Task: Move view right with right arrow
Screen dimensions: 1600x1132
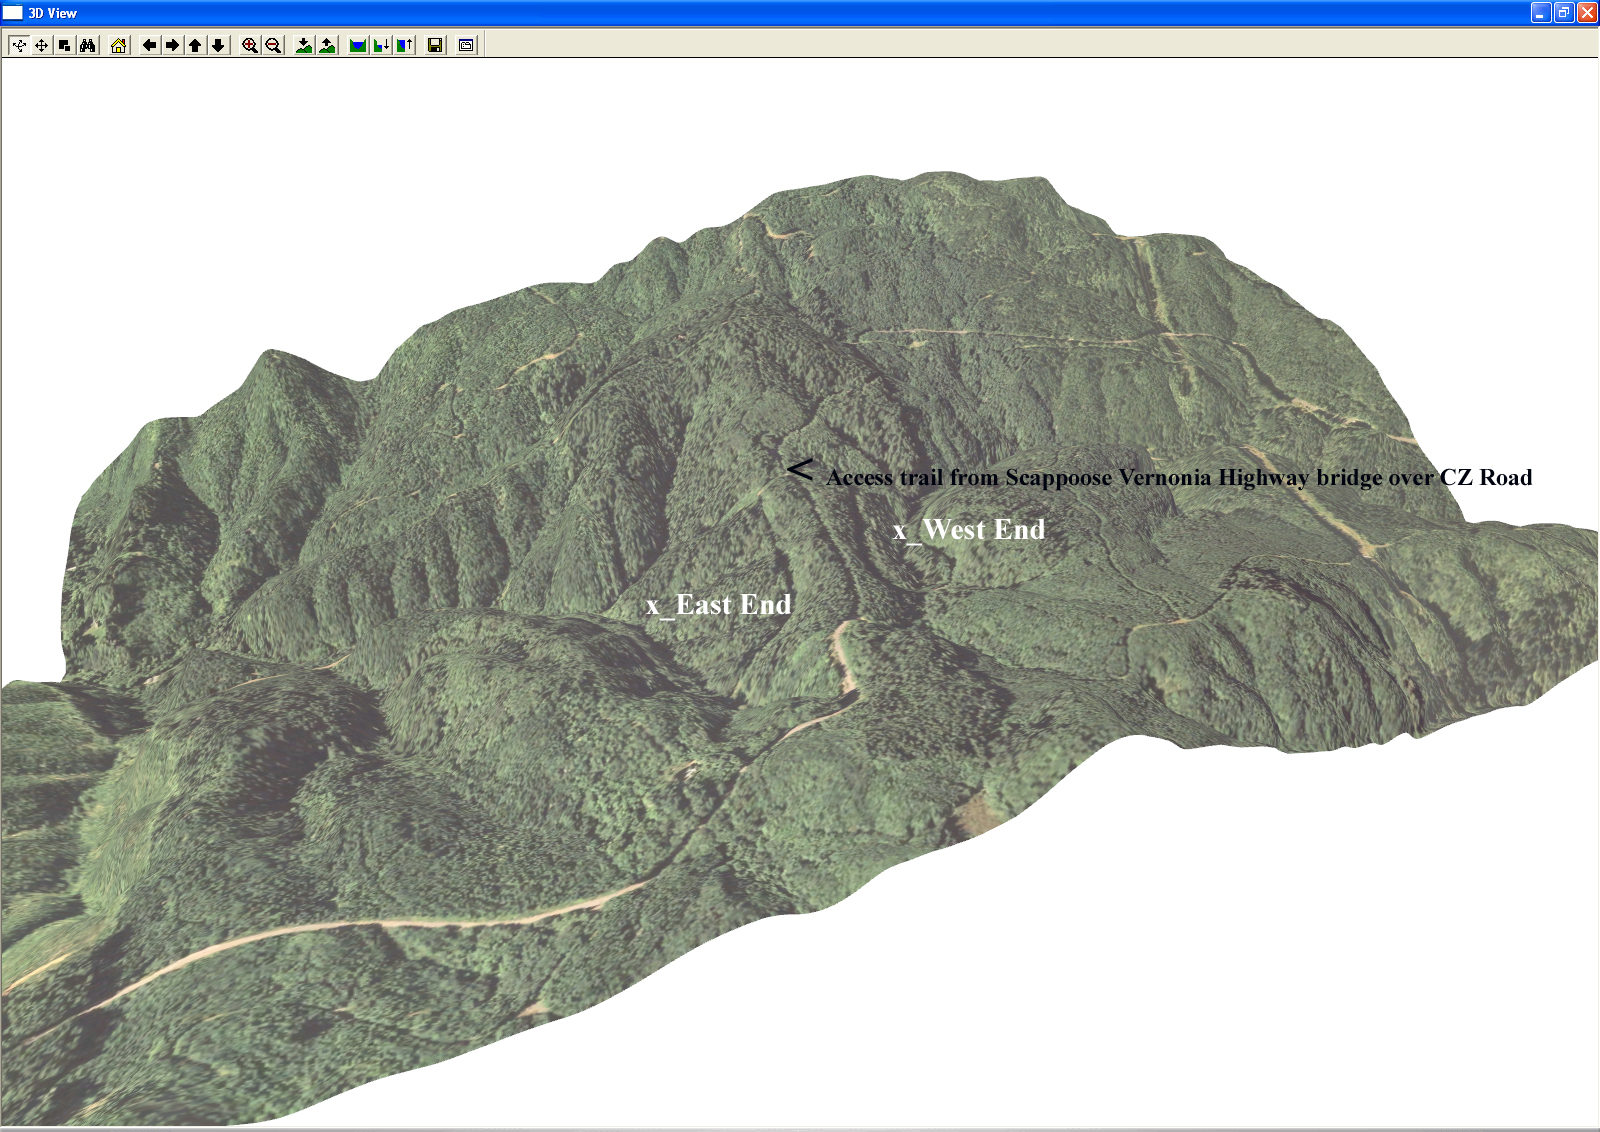Action: (x=173, y=45)
